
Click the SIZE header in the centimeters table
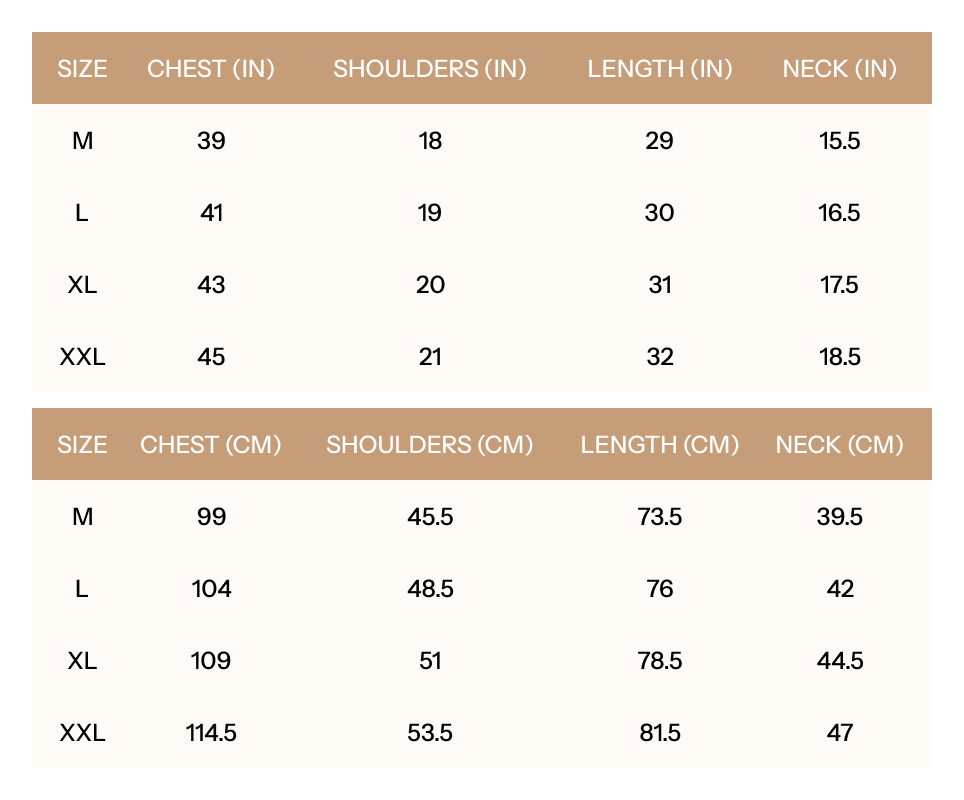(x=82, y=445)
